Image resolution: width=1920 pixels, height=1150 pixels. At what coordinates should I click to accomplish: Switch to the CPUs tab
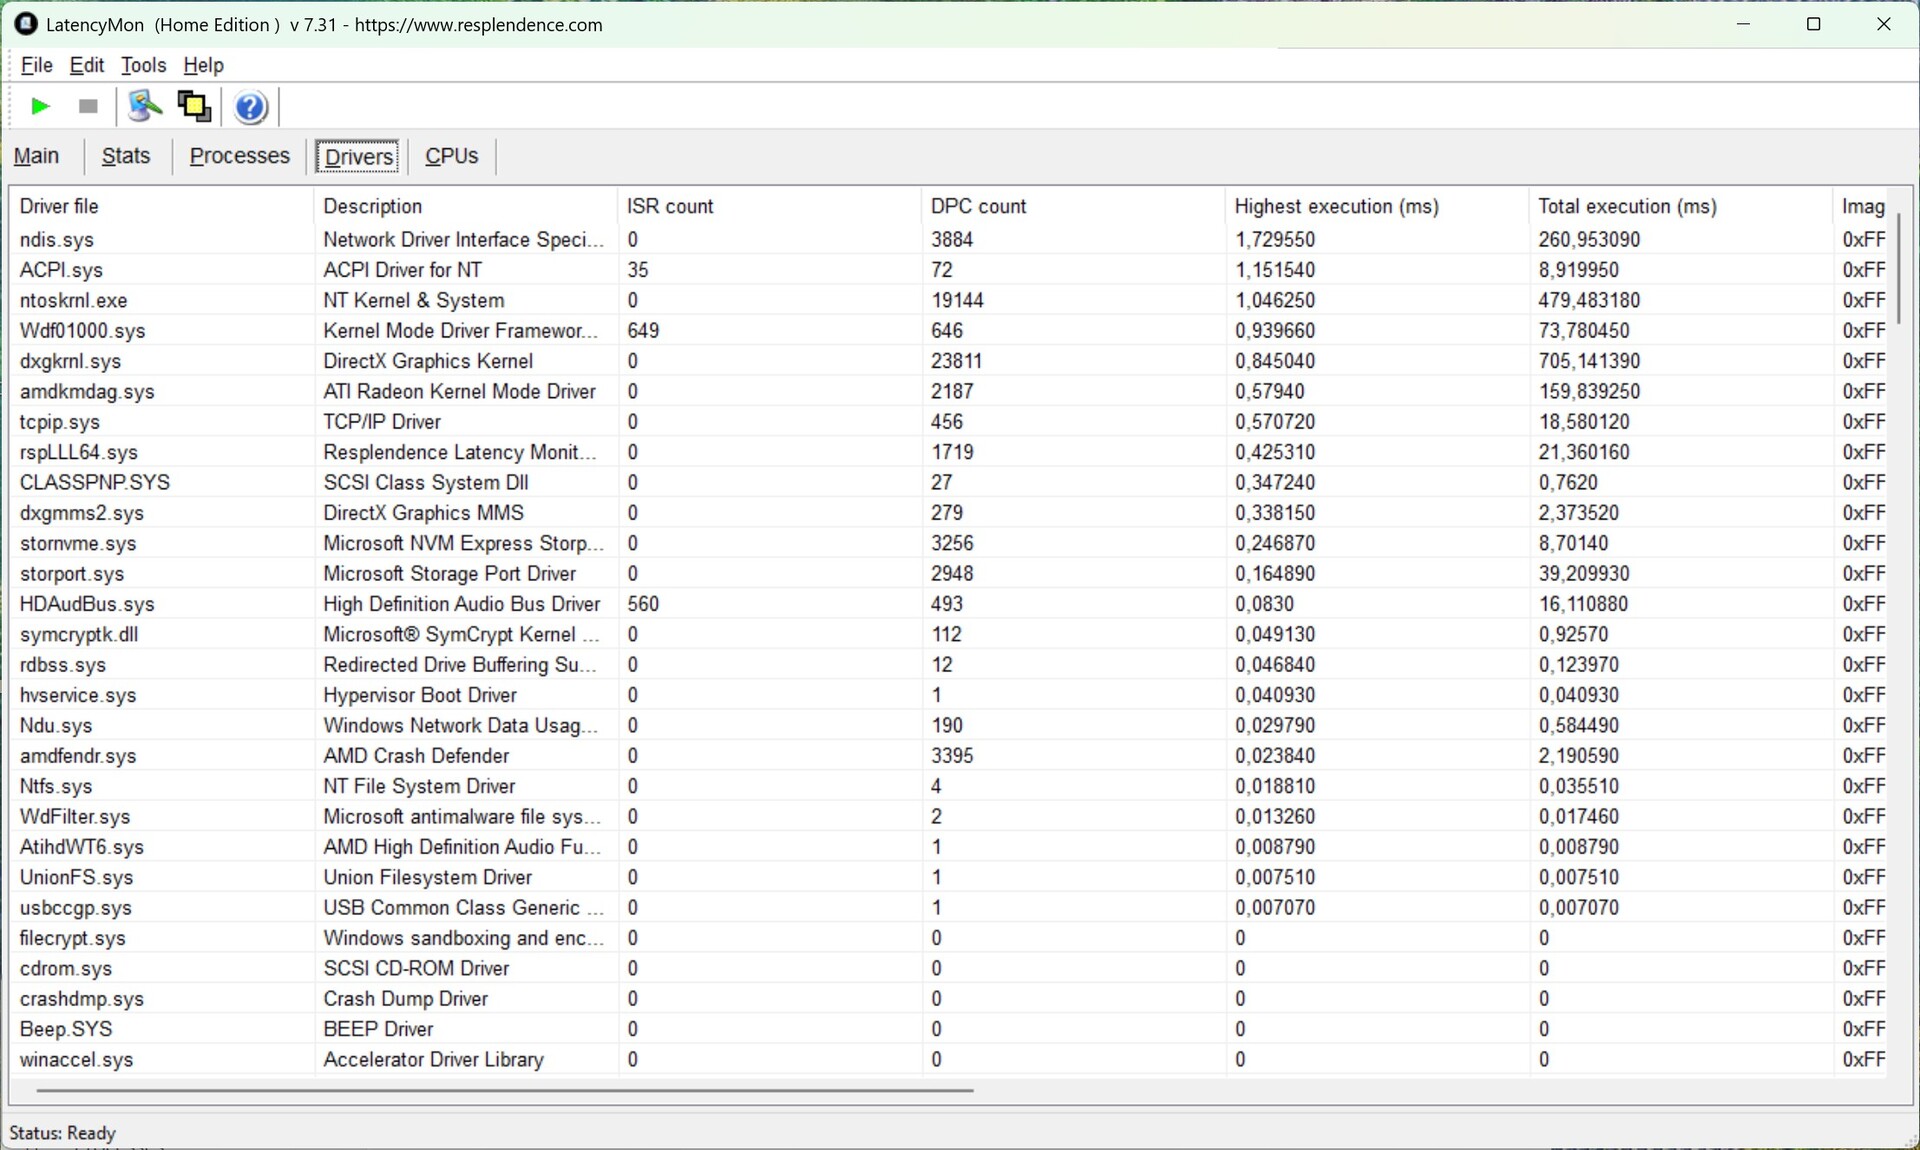point(451,156)
